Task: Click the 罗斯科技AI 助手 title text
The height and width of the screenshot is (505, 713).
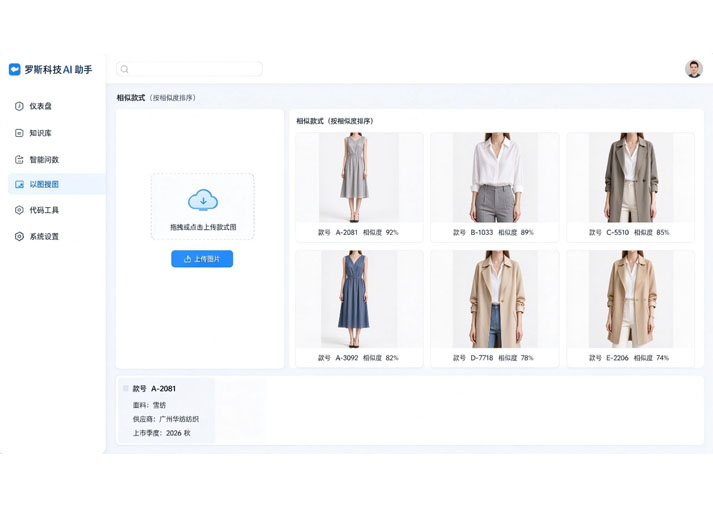Action: [59, 69]
